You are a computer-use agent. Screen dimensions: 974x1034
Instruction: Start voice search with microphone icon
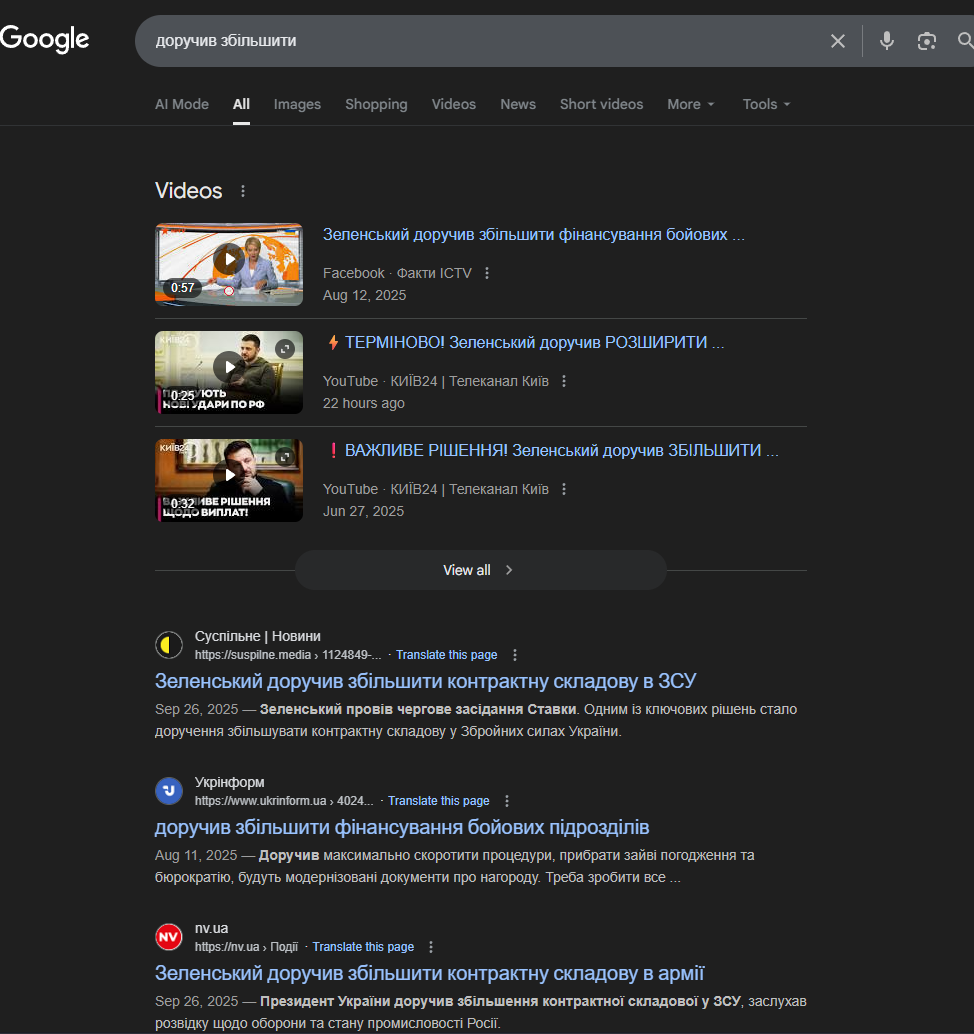[886, 41]
